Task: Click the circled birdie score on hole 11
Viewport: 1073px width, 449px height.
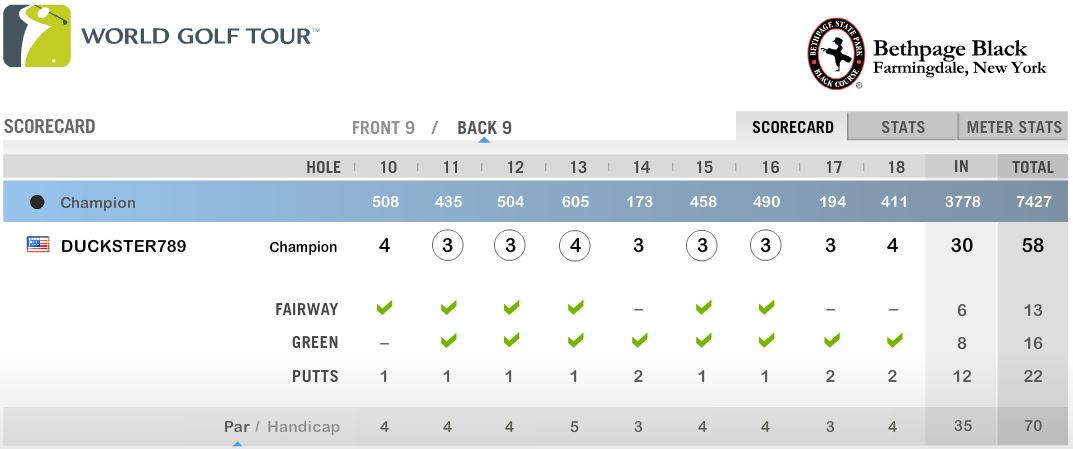Action: click(448, 246)
